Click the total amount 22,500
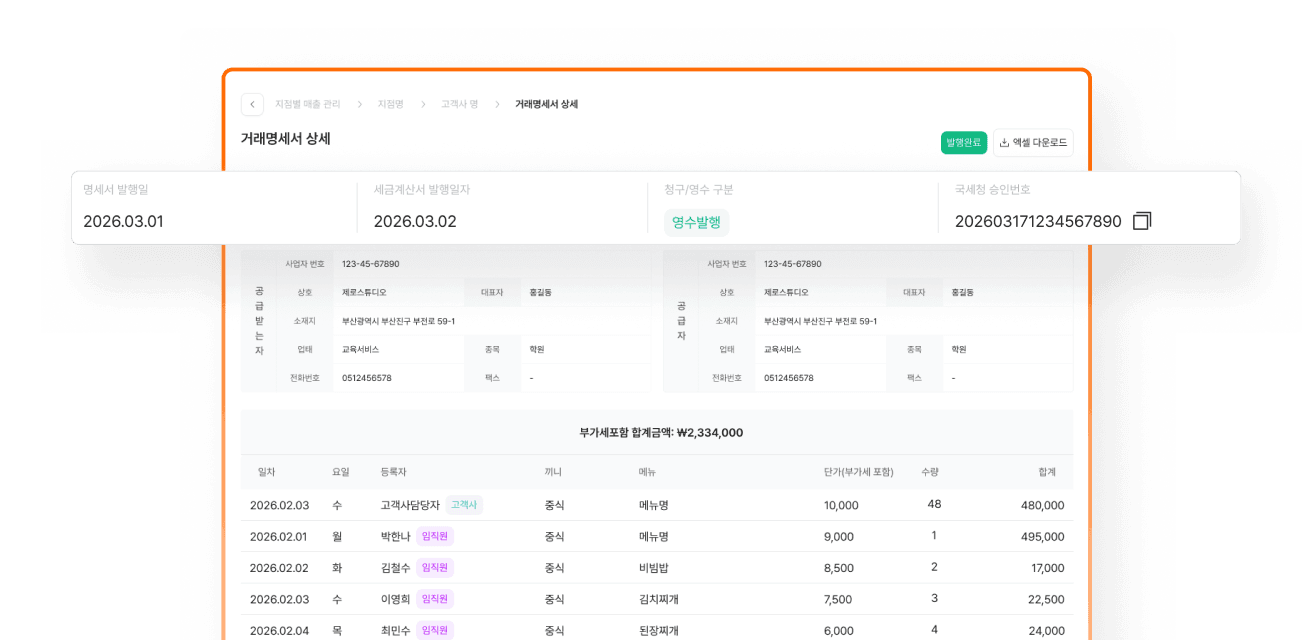The image size is (1312, 640). [1046, 599]
